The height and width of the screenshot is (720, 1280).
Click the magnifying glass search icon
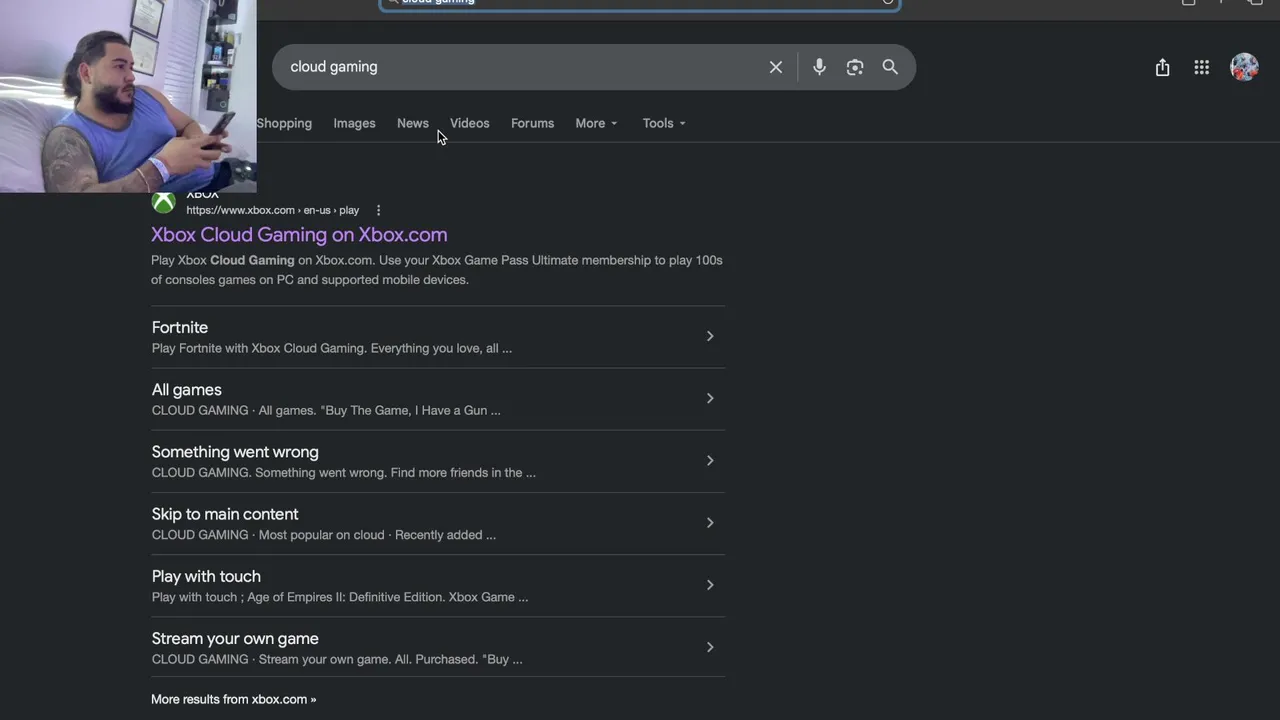[890, 67]
